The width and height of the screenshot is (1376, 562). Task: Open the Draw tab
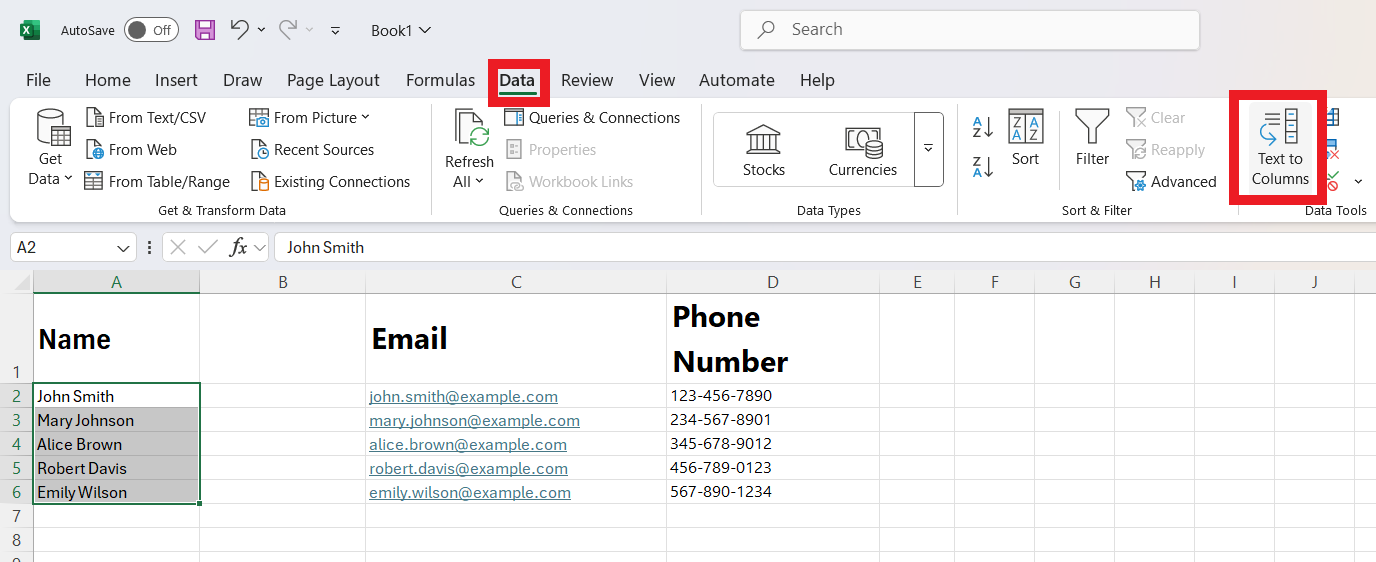(242, 80)
